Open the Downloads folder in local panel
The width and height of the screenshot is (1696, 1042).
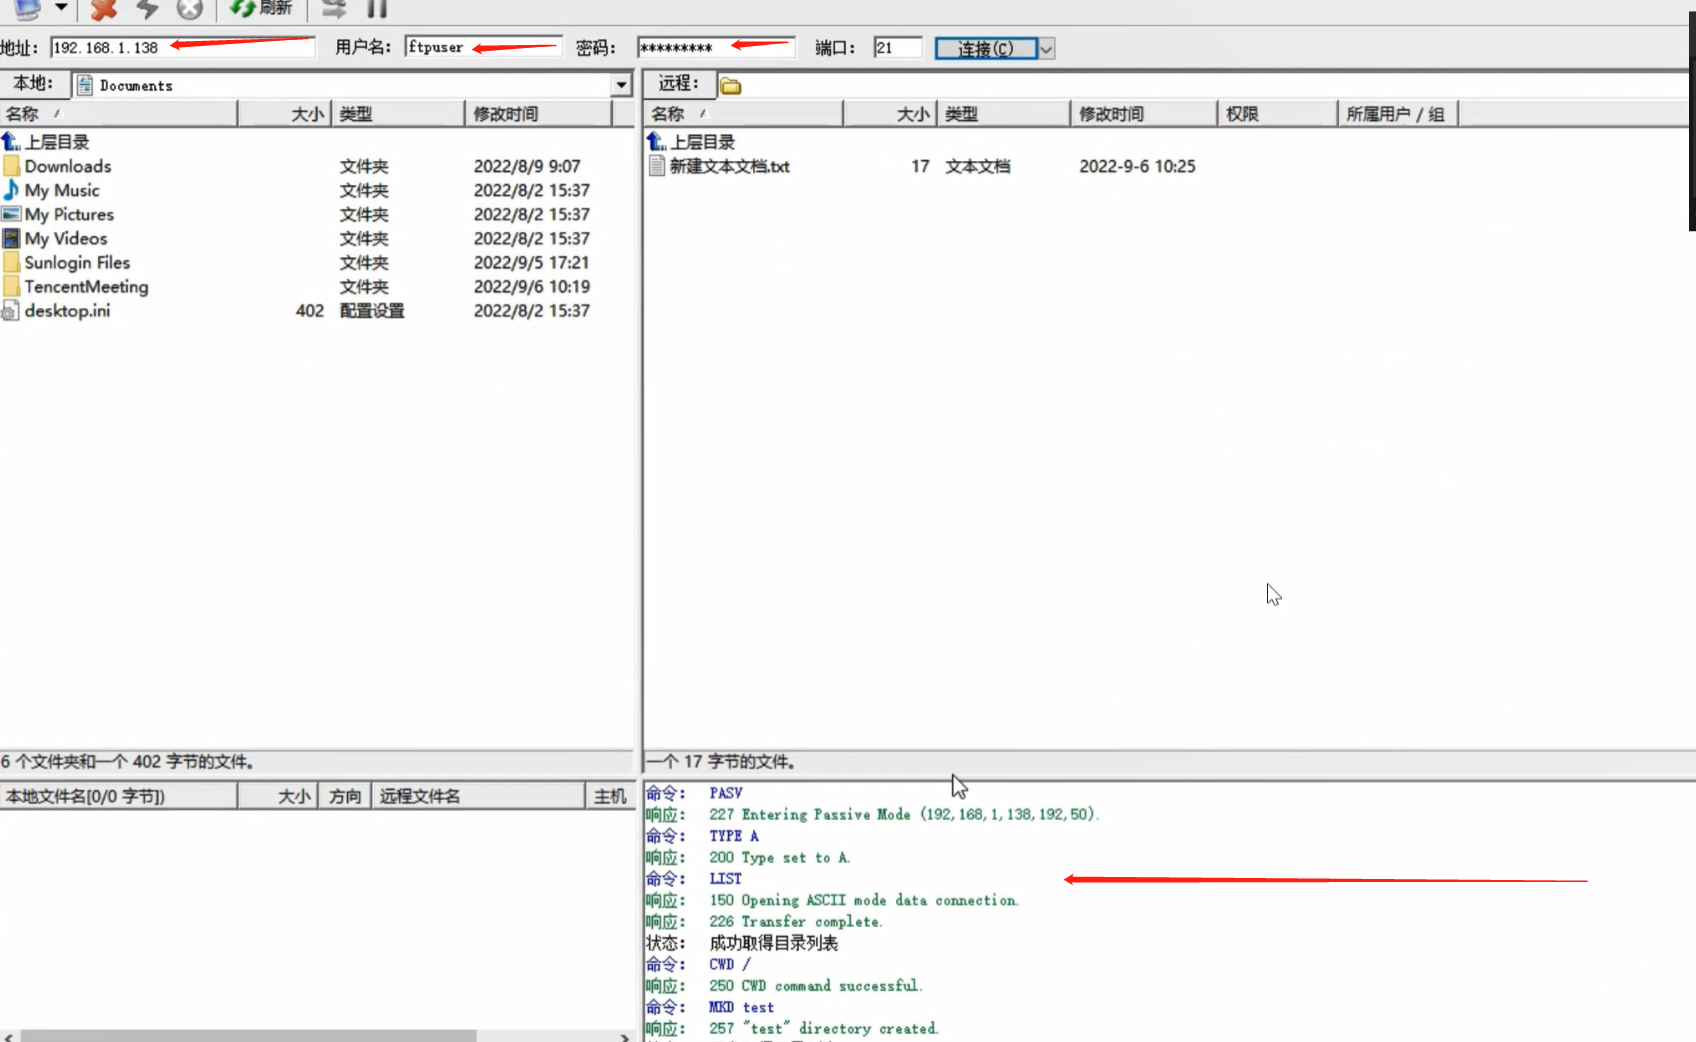tap(68, 166)
